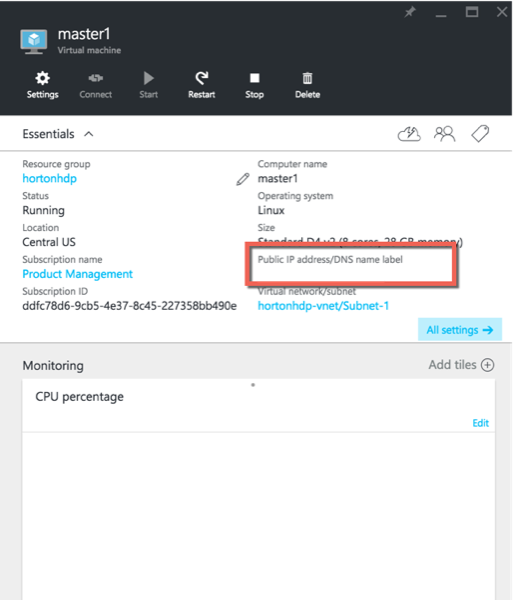Open the quick start cloud icon
Screen dimensions: 513x600
click(409, 134)
